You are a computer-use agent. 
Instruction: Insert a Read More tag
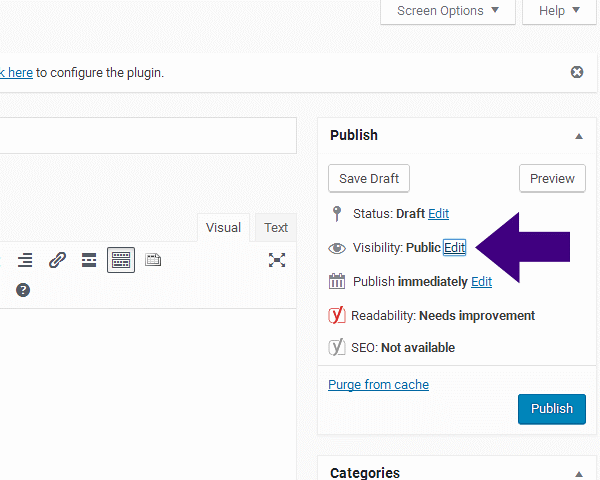(x=89, y=260)
